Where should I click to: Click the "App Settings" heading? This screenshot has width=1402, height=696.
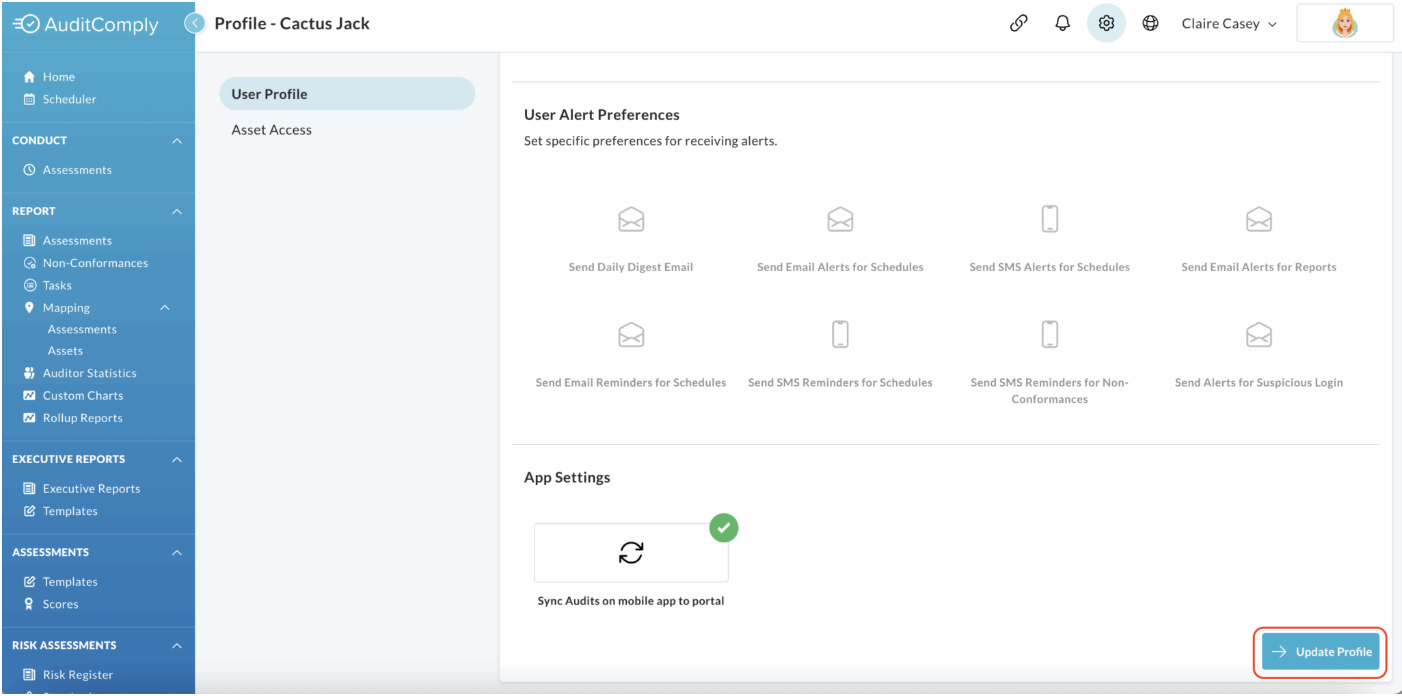point(567,478)
